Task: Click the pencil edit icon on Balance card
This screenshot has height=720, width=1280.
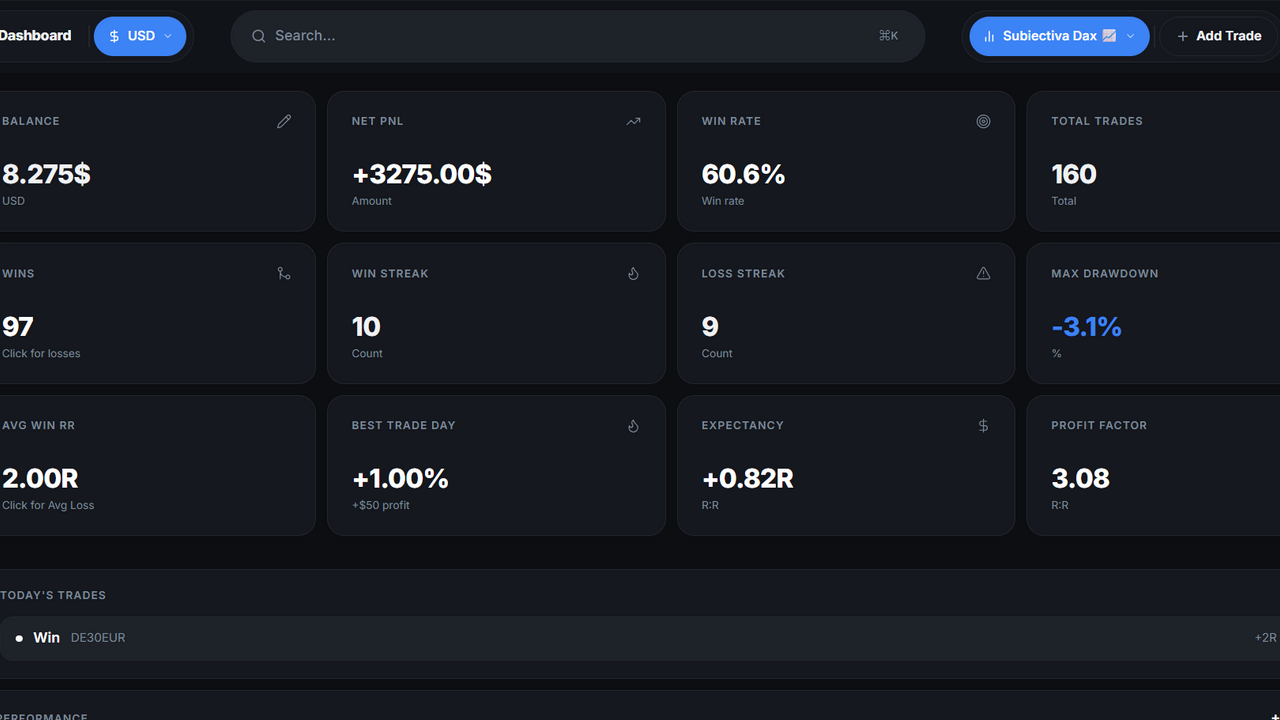Action: pyautogui.click(x=284, y=121)
